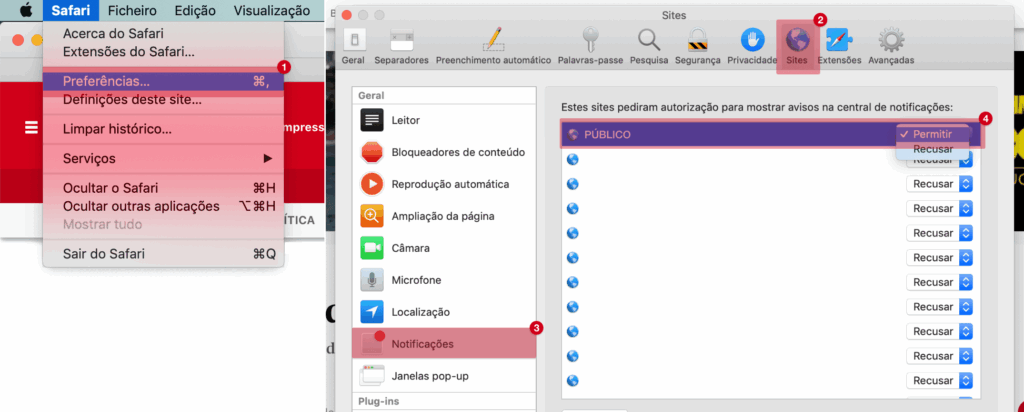Screen dimensions: 1024x412
Task: Select Localização in the sidebar
Action: pyautogui.click(x=444, y=312)
